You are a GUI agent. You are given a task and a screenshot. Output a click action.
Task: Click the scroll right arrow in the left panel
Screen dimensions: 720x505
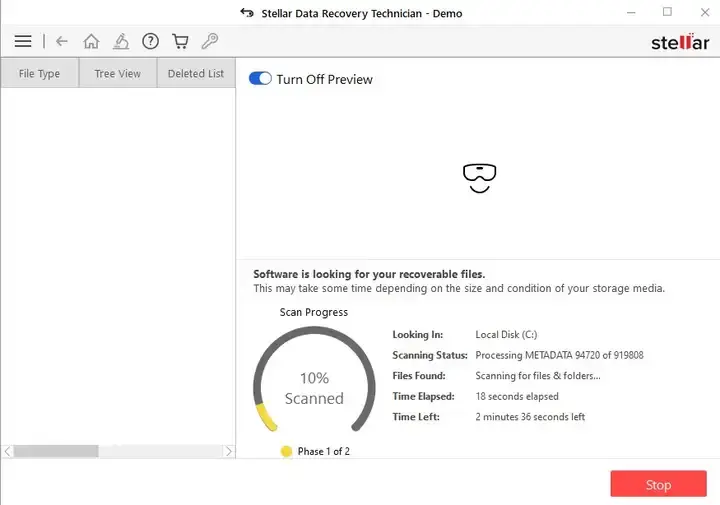pos(229,451)
